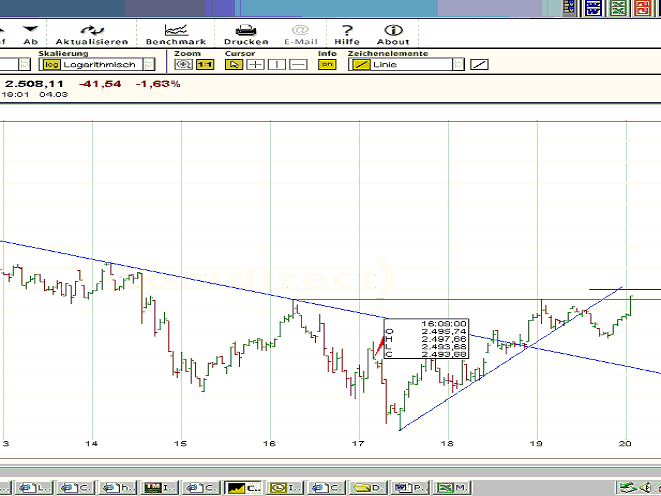Click the Aktualisieren refresh icon
661x496 pixels.
(92, 30)
